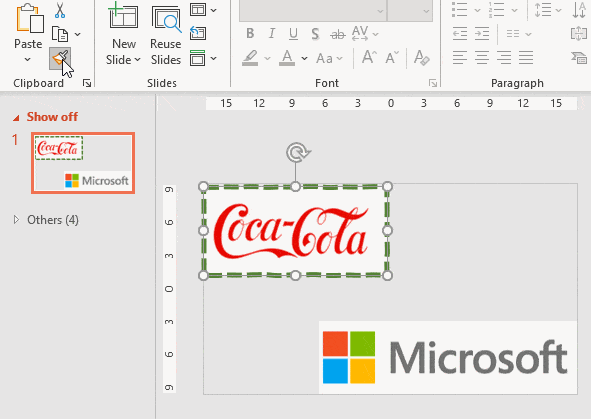Align text to the left

[460, 58]
